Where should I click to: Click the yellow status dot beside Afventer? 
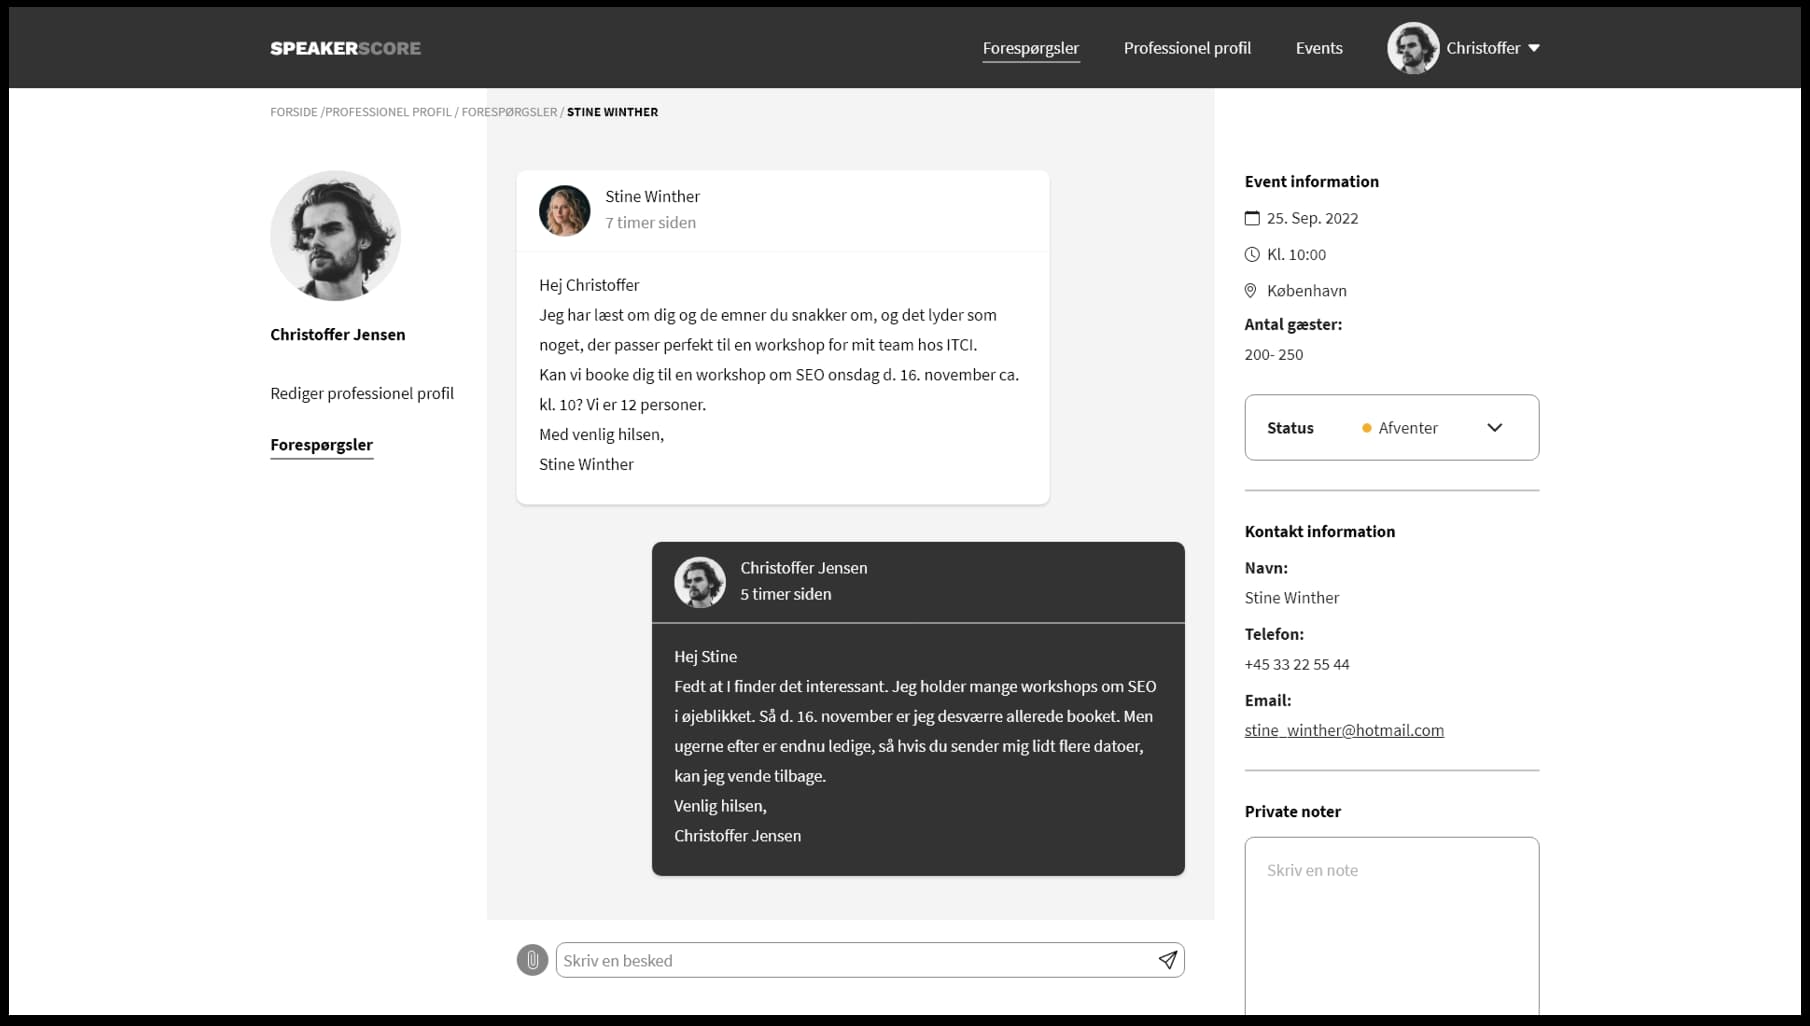(1367, 428)
